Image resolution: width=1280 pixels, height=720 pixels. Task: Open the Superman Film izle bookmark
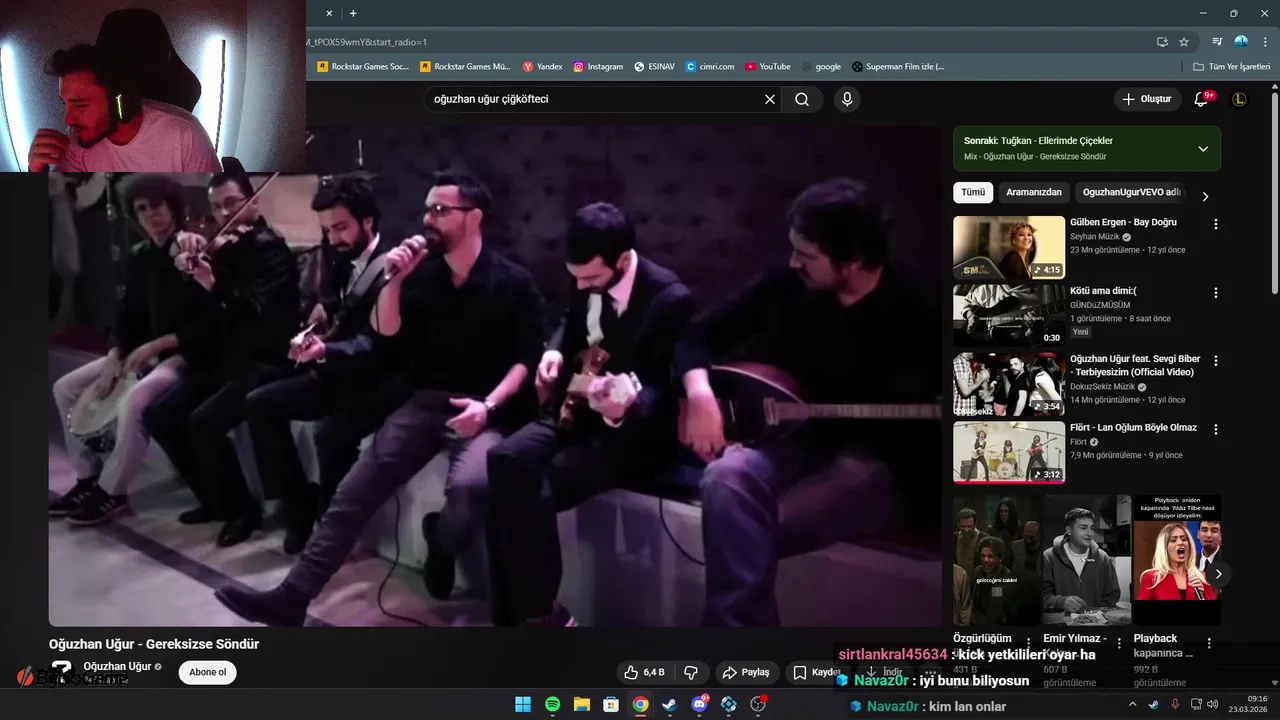898,67
